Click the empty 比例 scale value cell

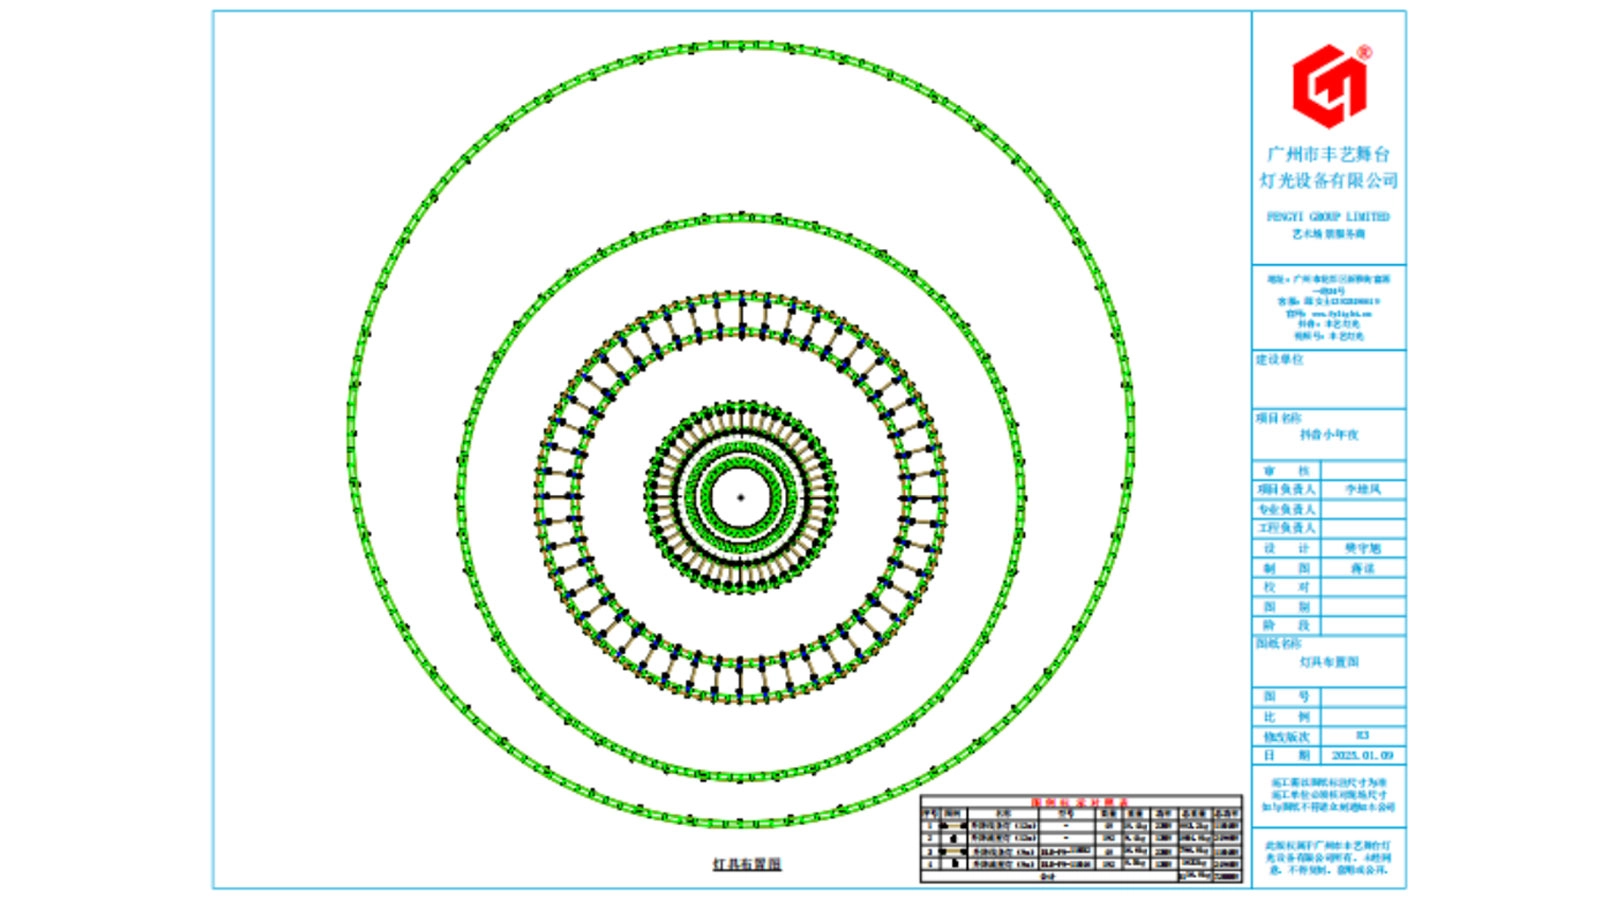1362,716
